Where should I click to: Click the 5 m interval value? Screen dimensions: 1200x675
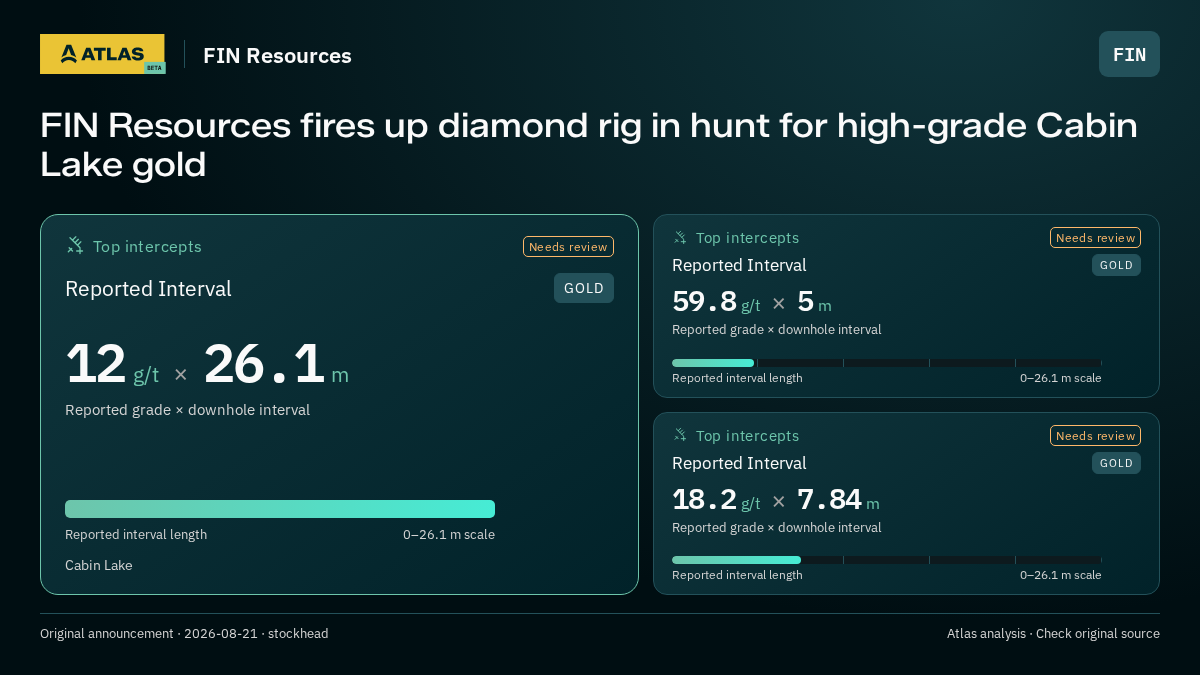click(x=814, y=302)
